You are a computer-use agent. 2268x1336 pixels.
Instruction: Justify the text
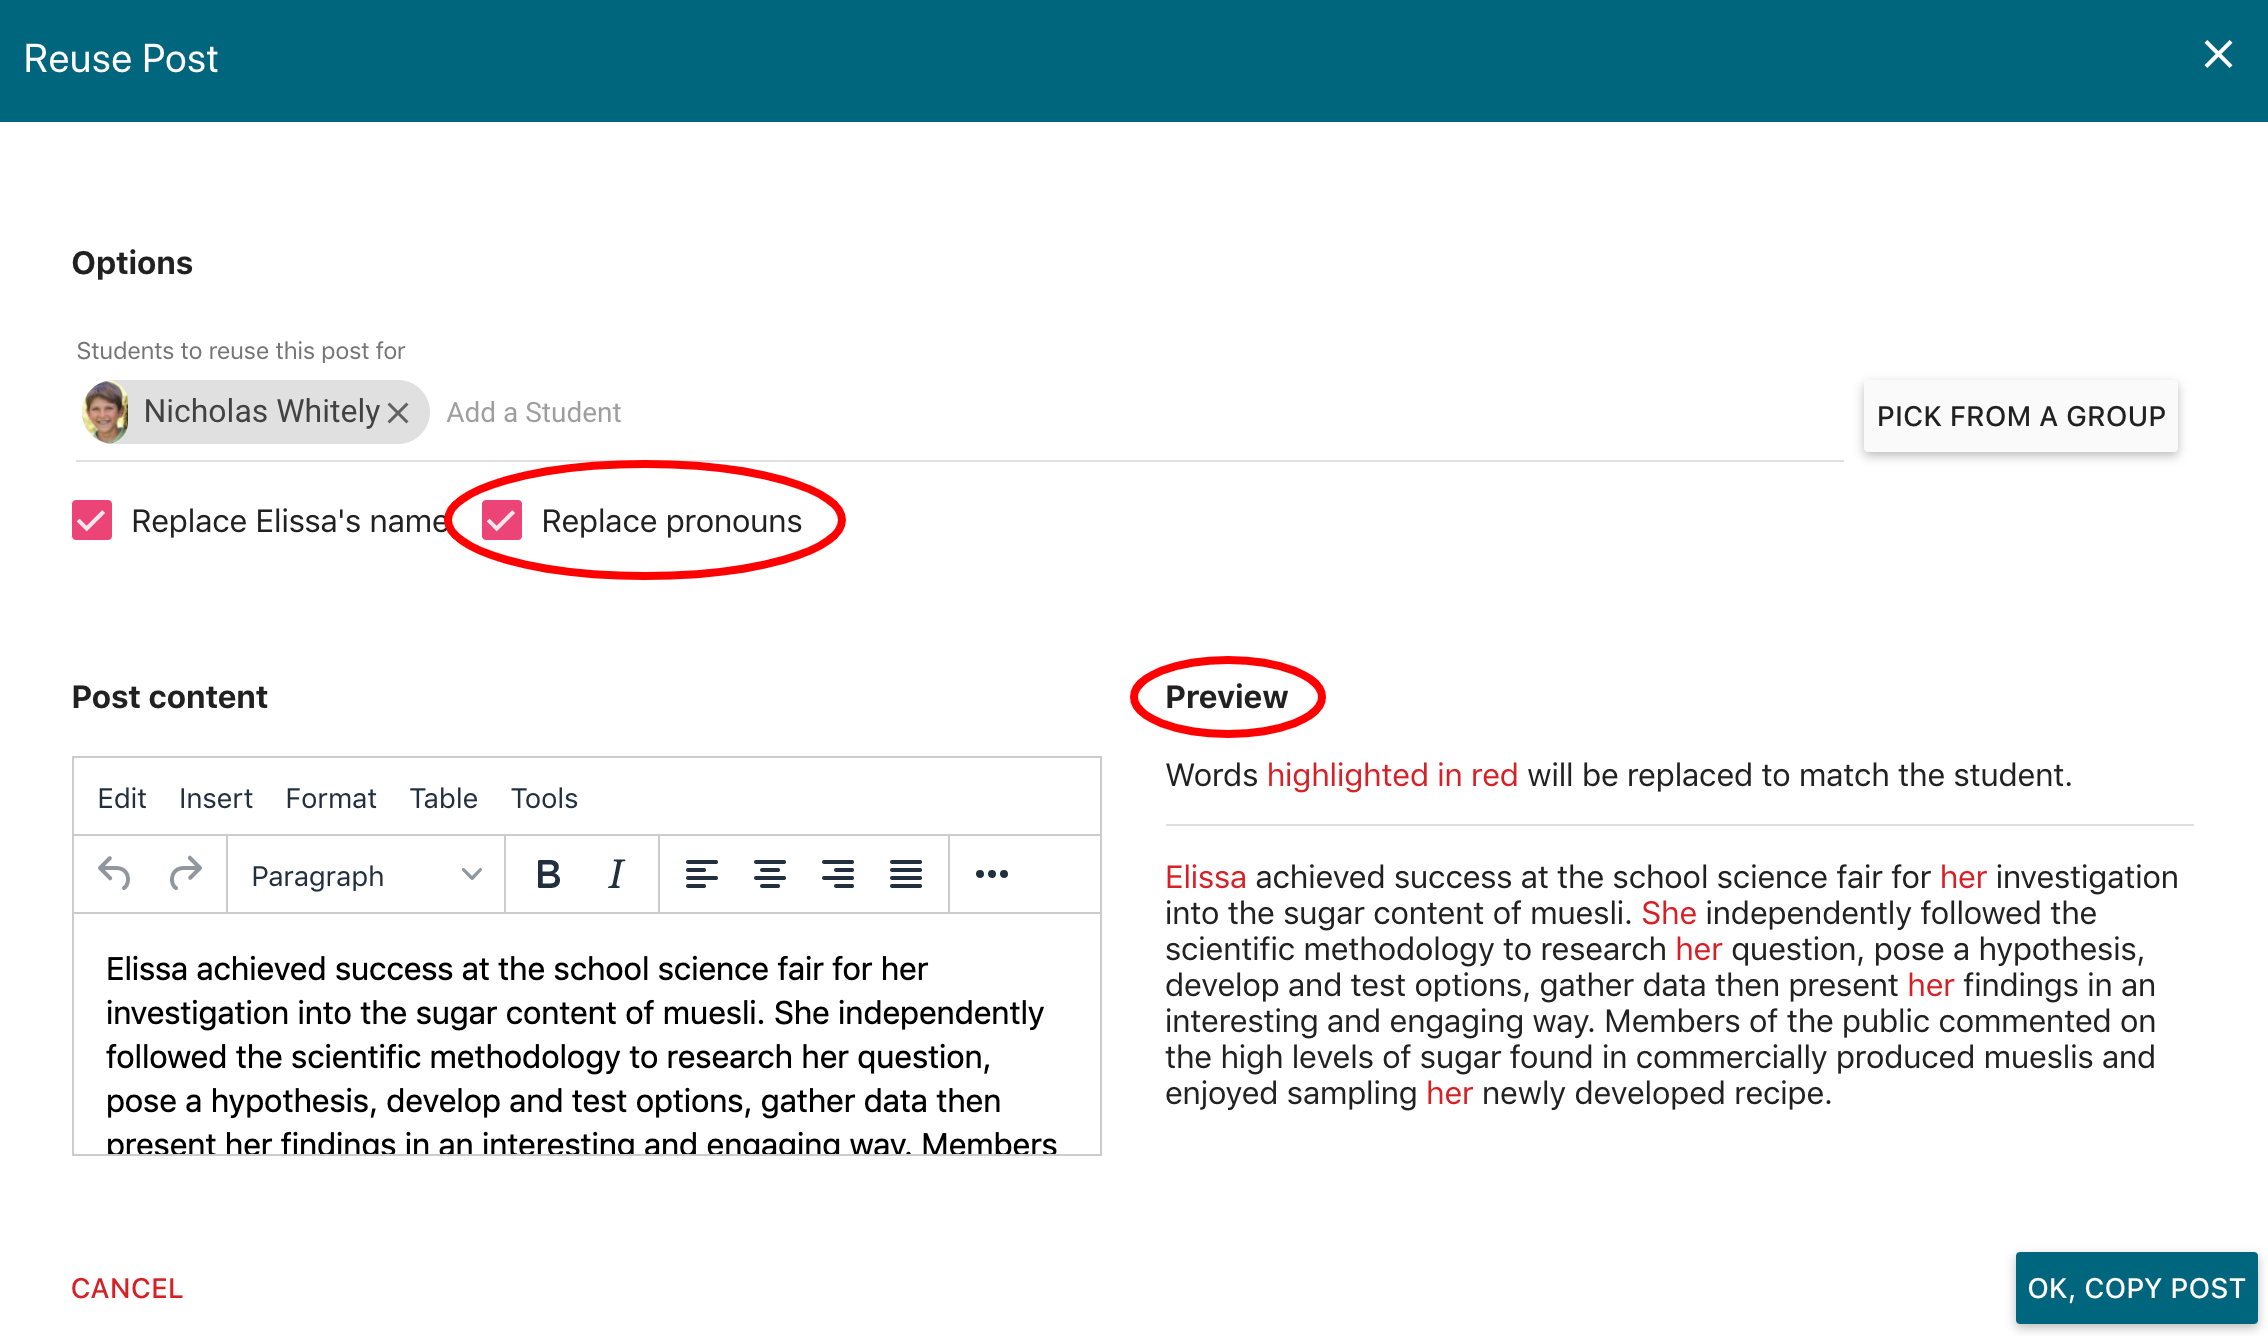[x=905, y=875]
